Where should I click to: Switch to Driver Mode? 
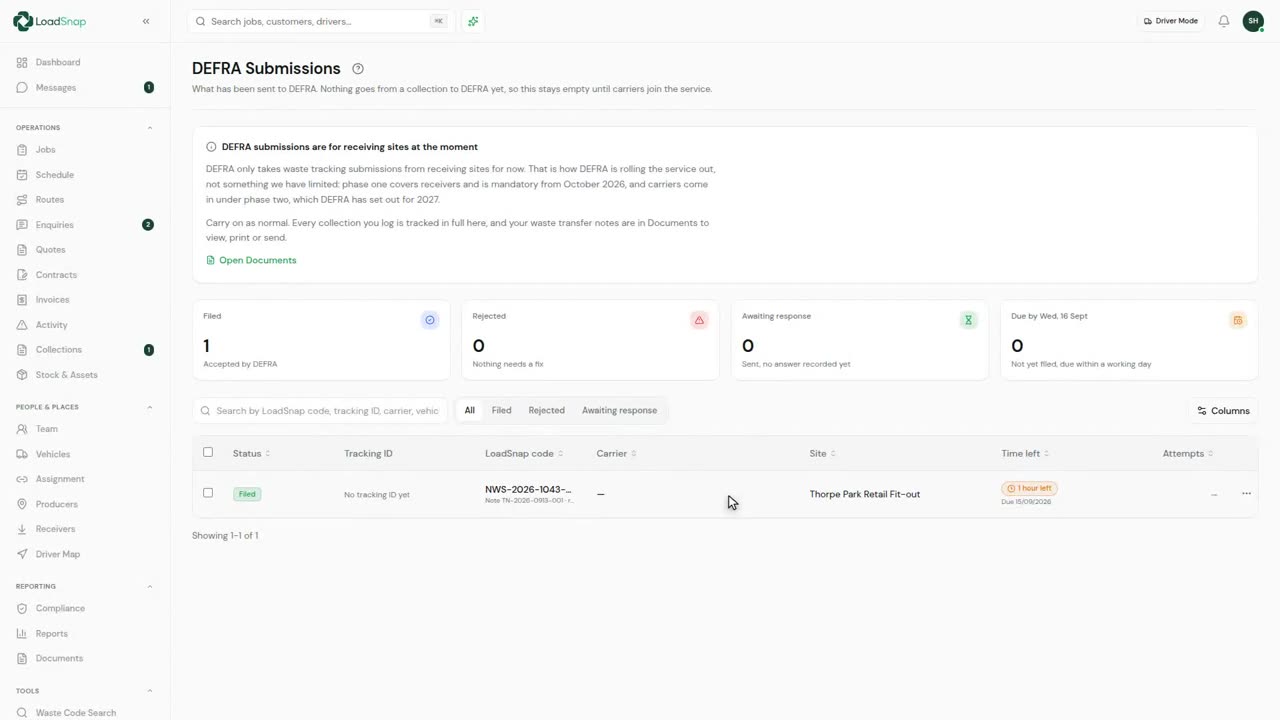click(1170, 21)
